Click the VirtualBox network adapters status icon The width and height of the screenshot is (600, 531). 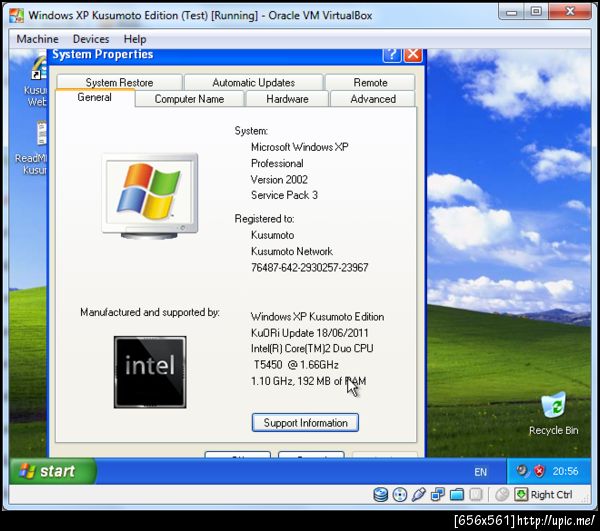pos(438,495)
